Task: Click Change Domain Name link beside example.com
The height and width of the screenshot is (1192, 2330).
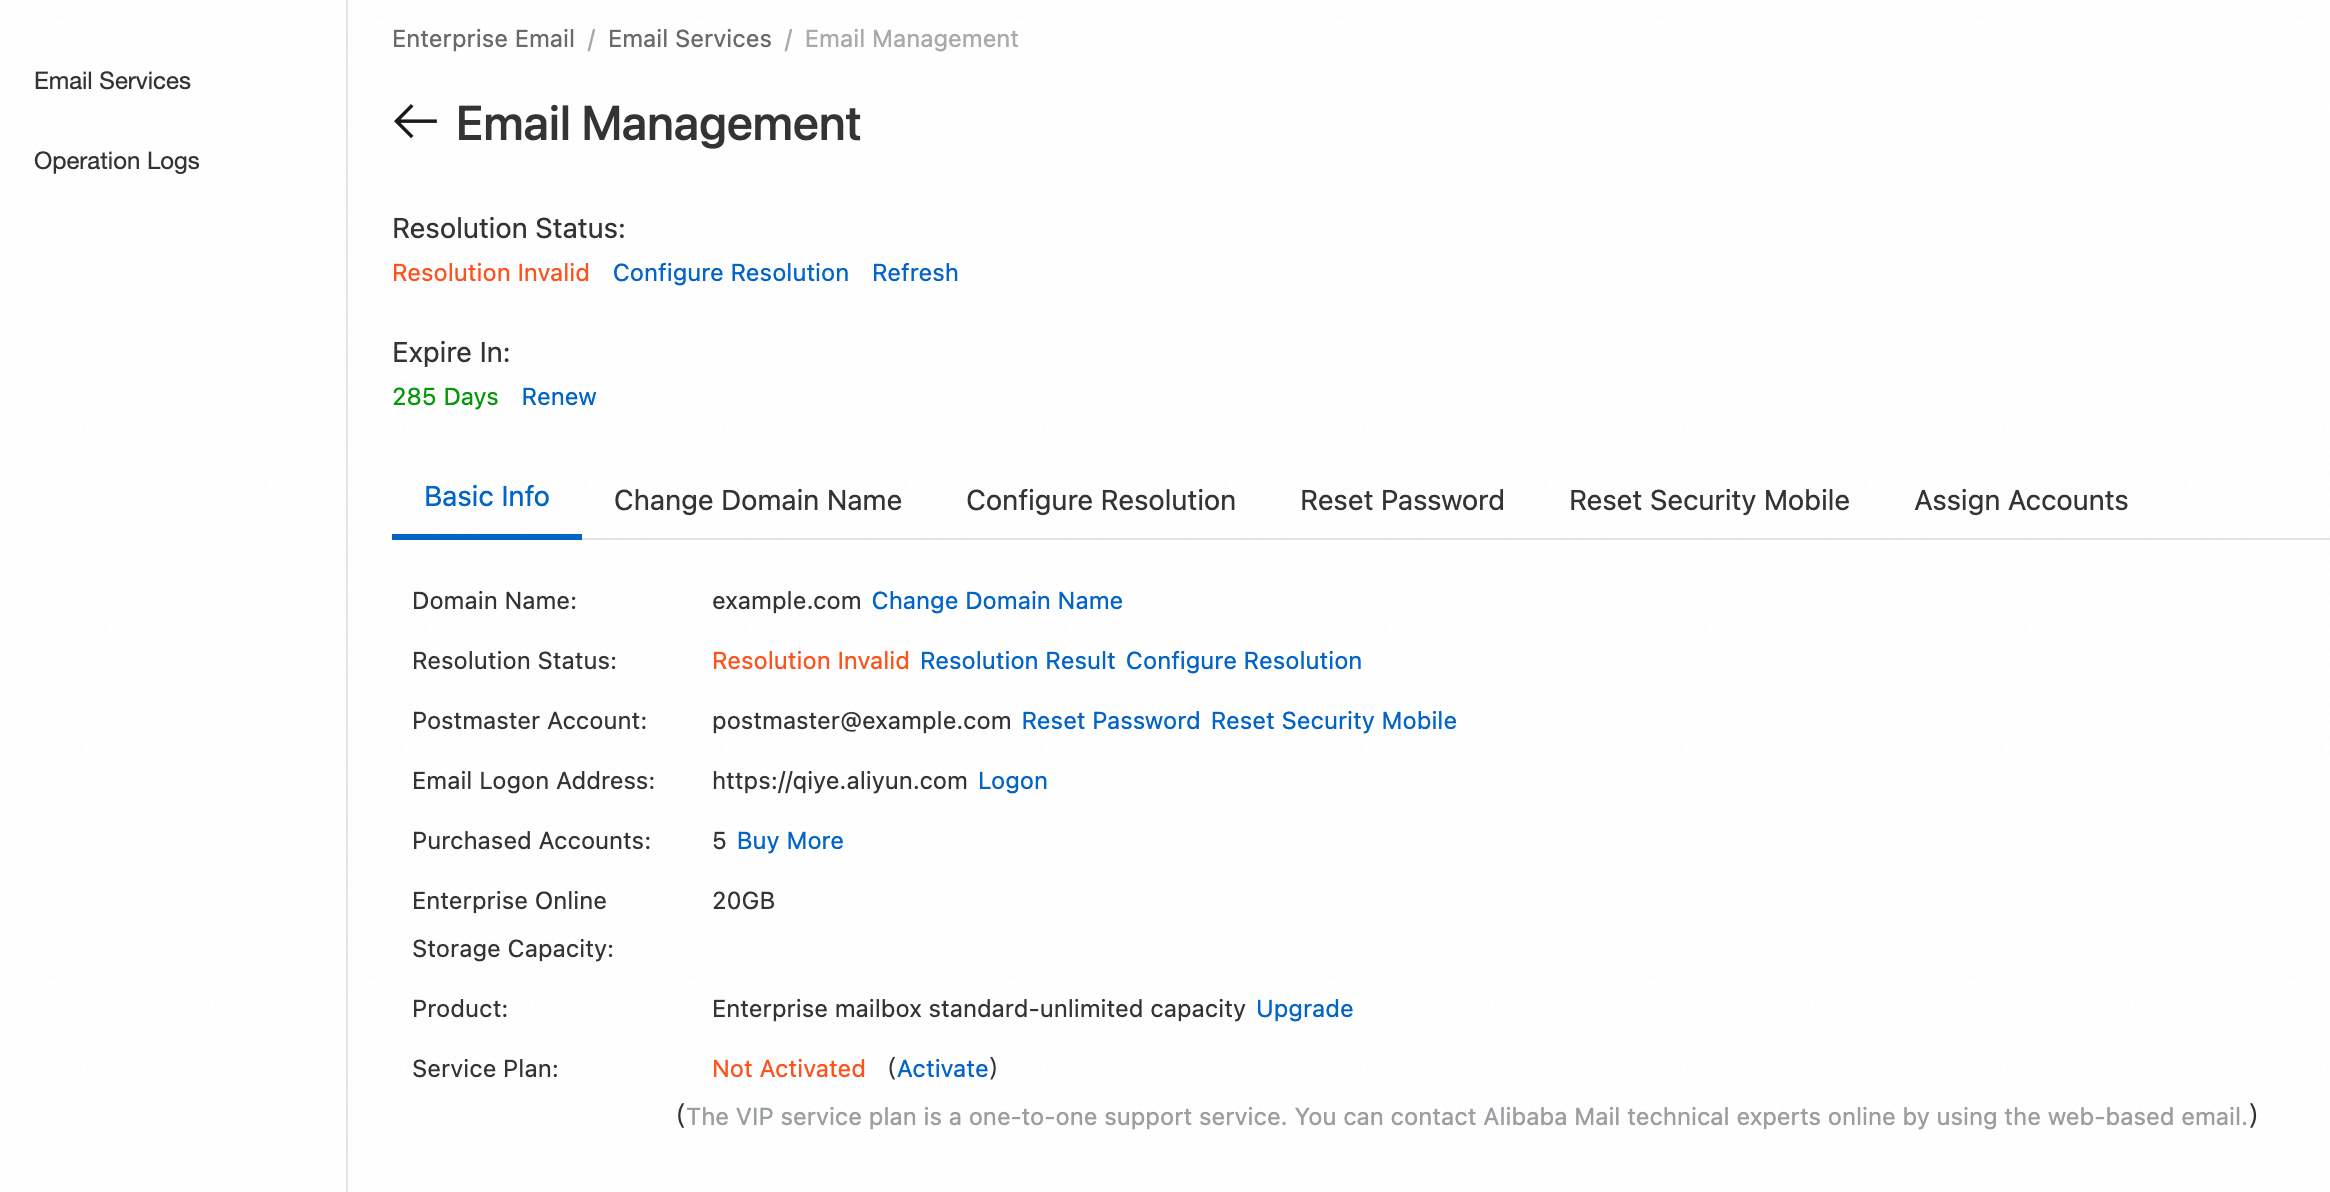Action: (996, 601)
